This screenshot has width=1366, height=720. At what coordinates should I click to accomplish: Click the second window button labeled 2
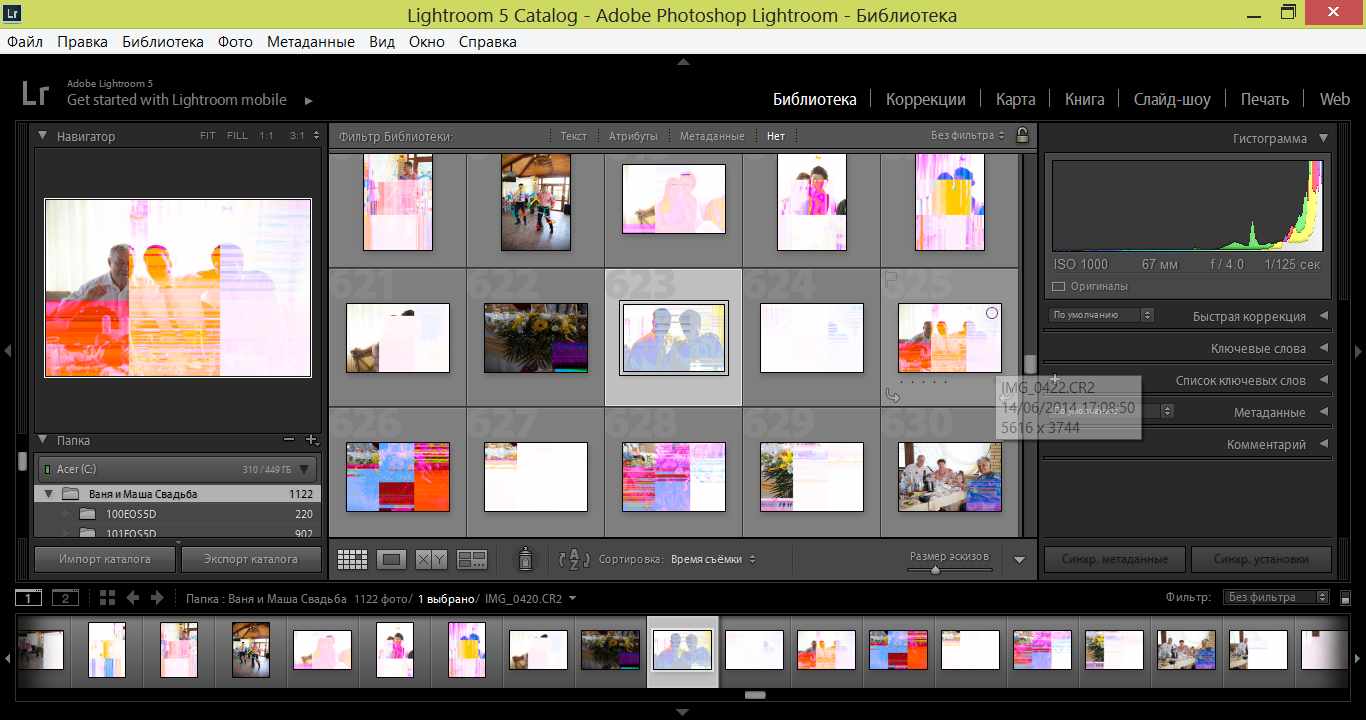click(65, 598)
